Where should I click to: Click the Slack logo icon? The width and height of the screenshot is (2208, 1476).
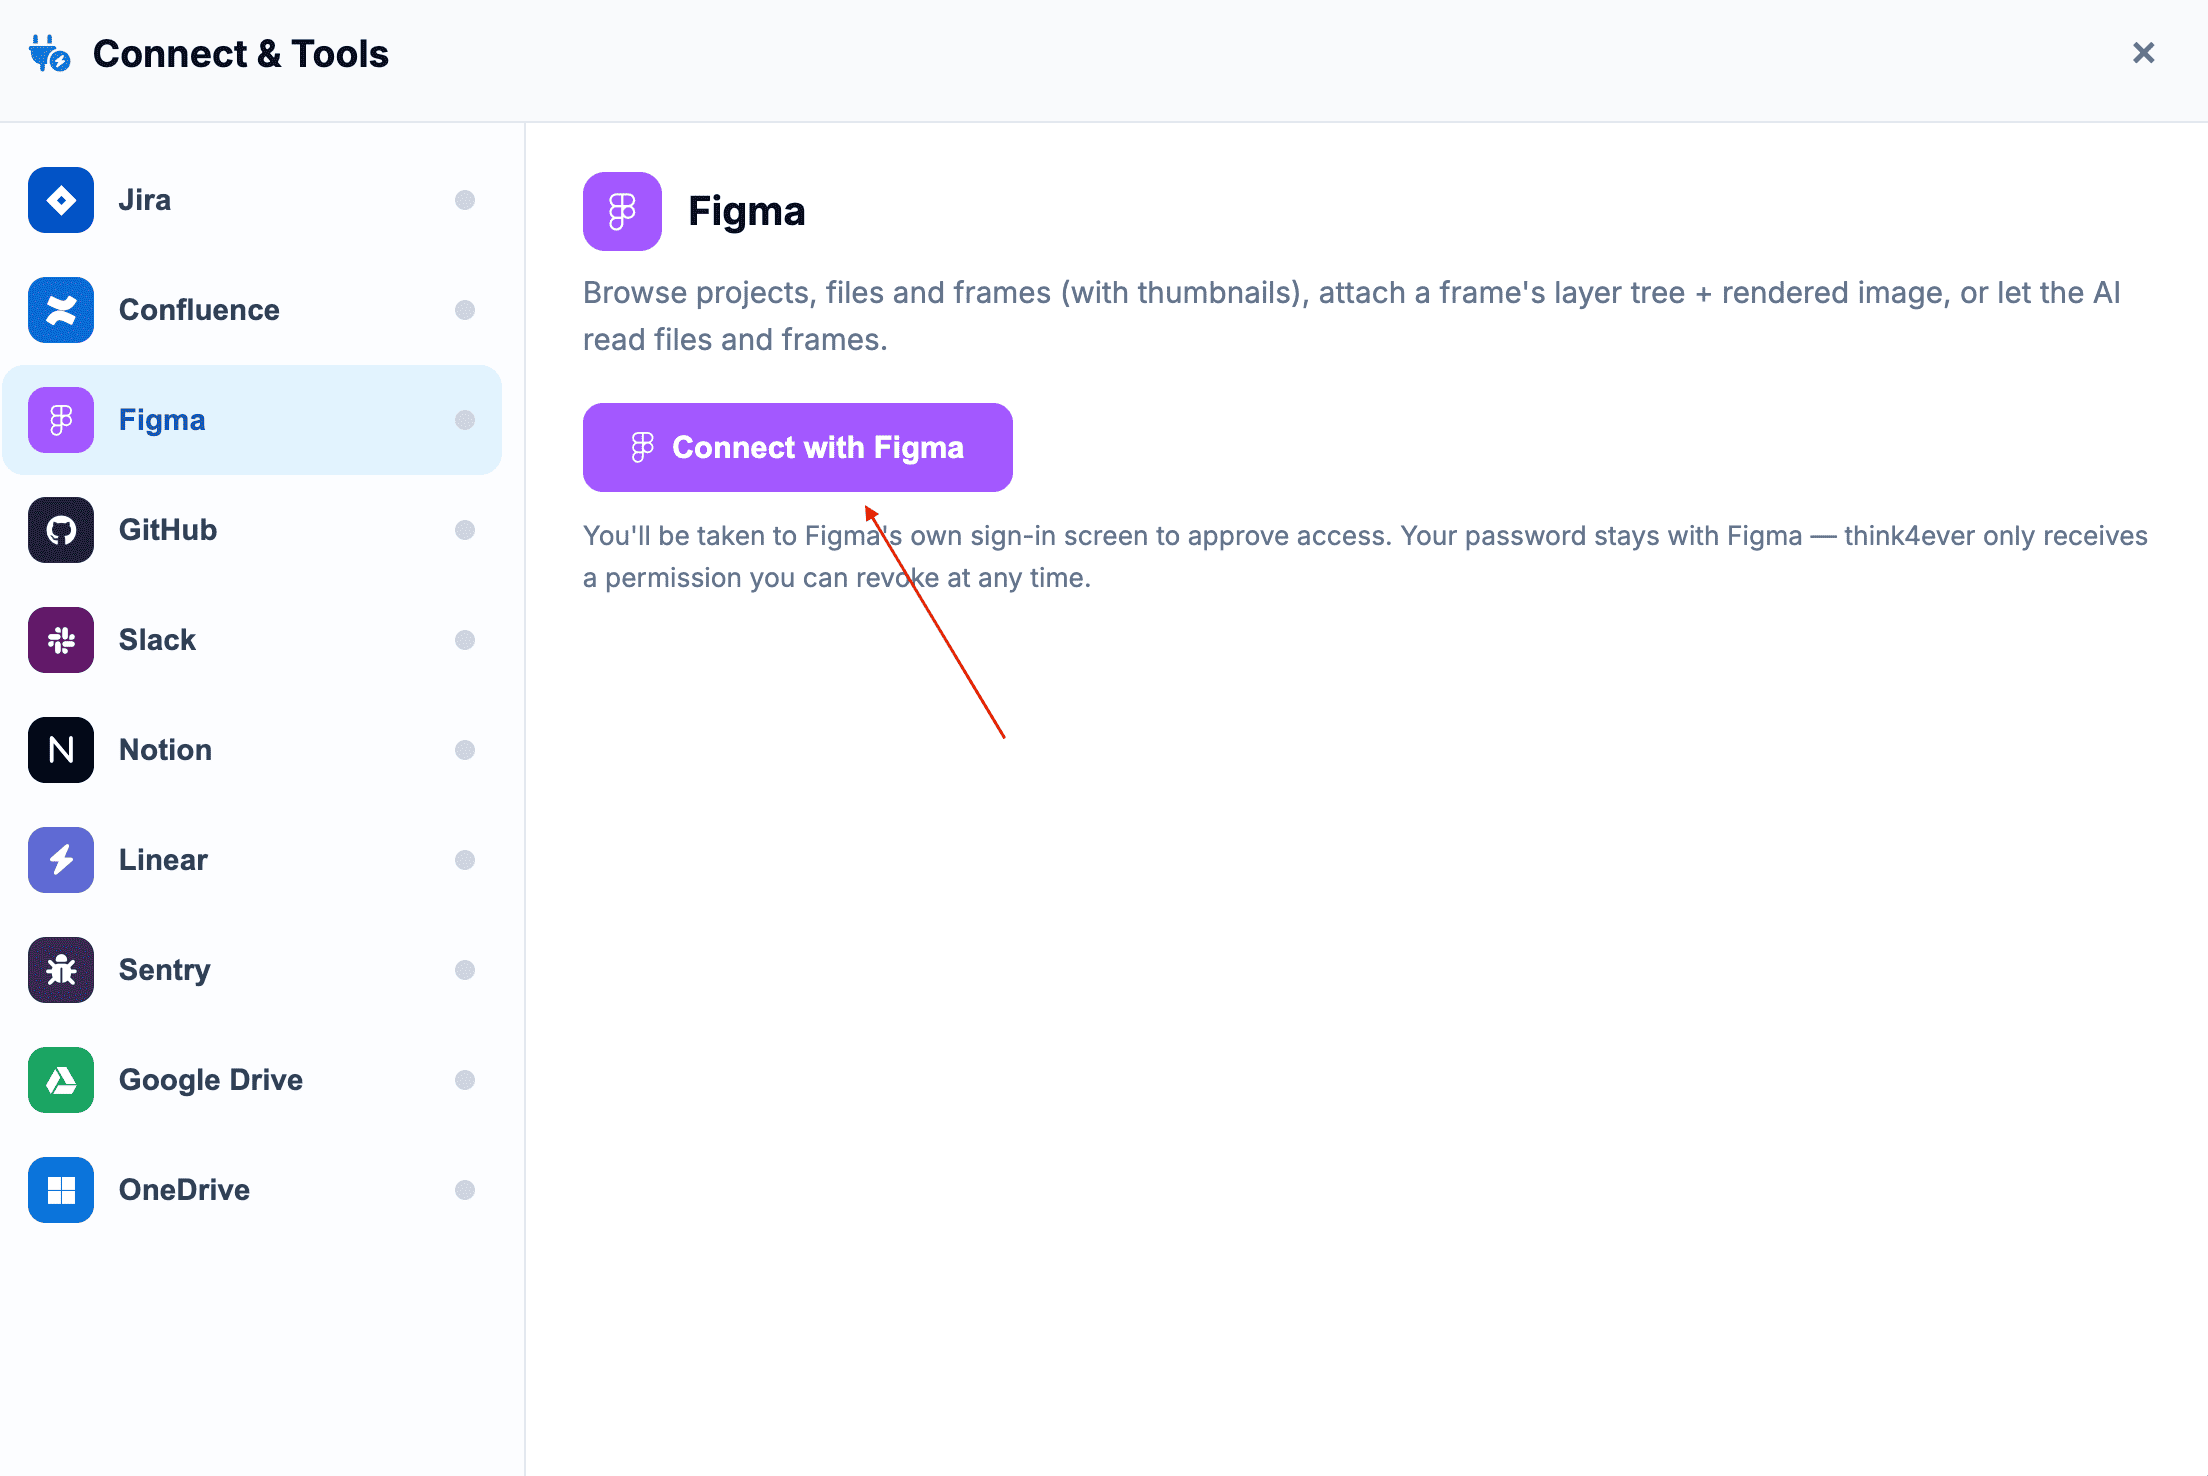pyautogui.click(x=61, y=640)
